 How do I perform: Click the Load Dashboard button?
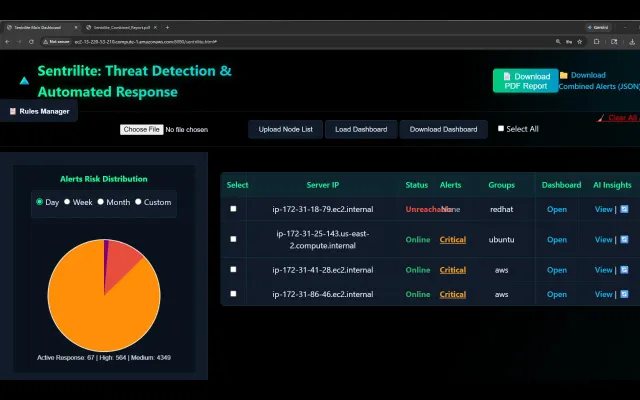click(x=361, y=129)
